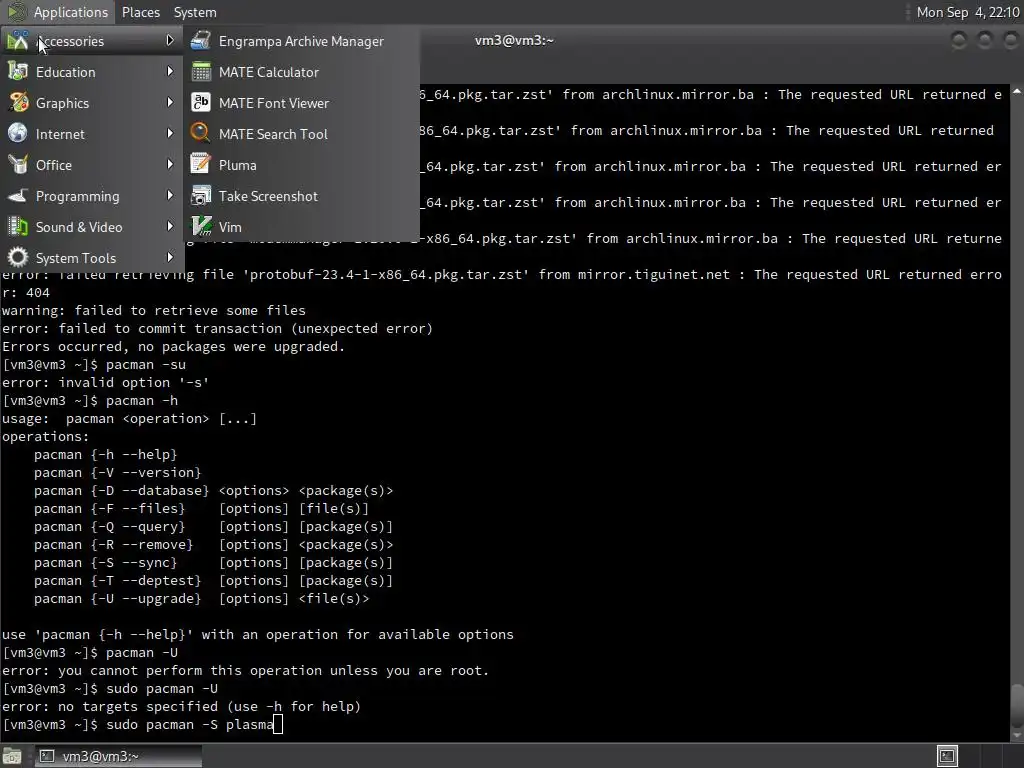Select MATE Font Viewer entry

(x=301, y=103)
